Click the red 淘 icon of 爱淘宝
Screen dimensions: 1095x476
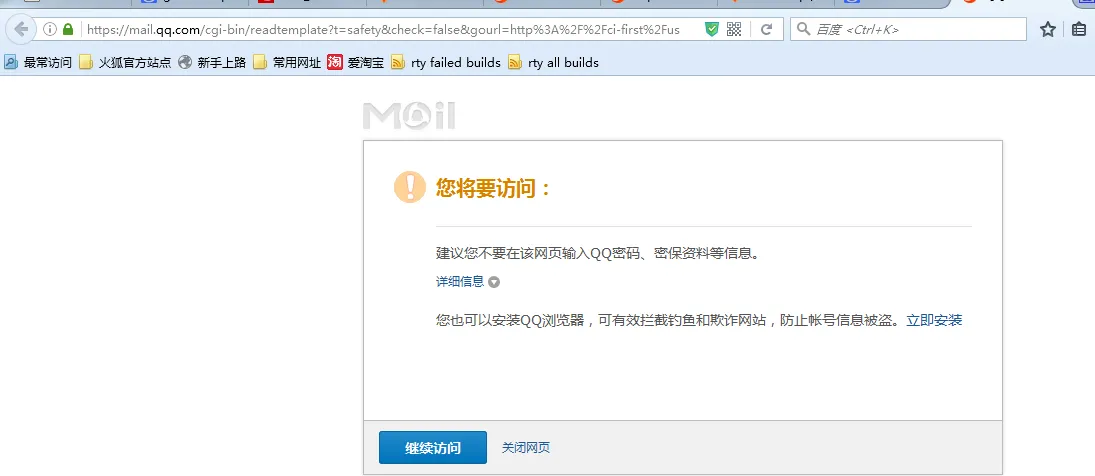(335, 63)
